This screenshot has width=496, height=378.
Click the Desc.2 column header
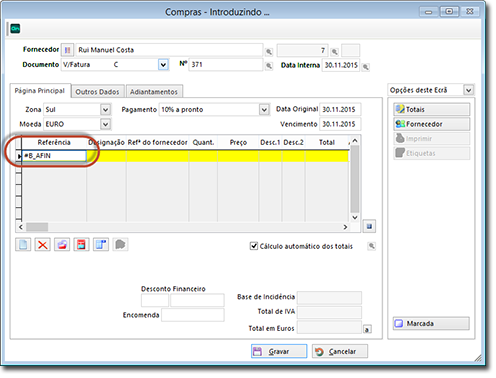pyautogui.click(x=294, y=143)
